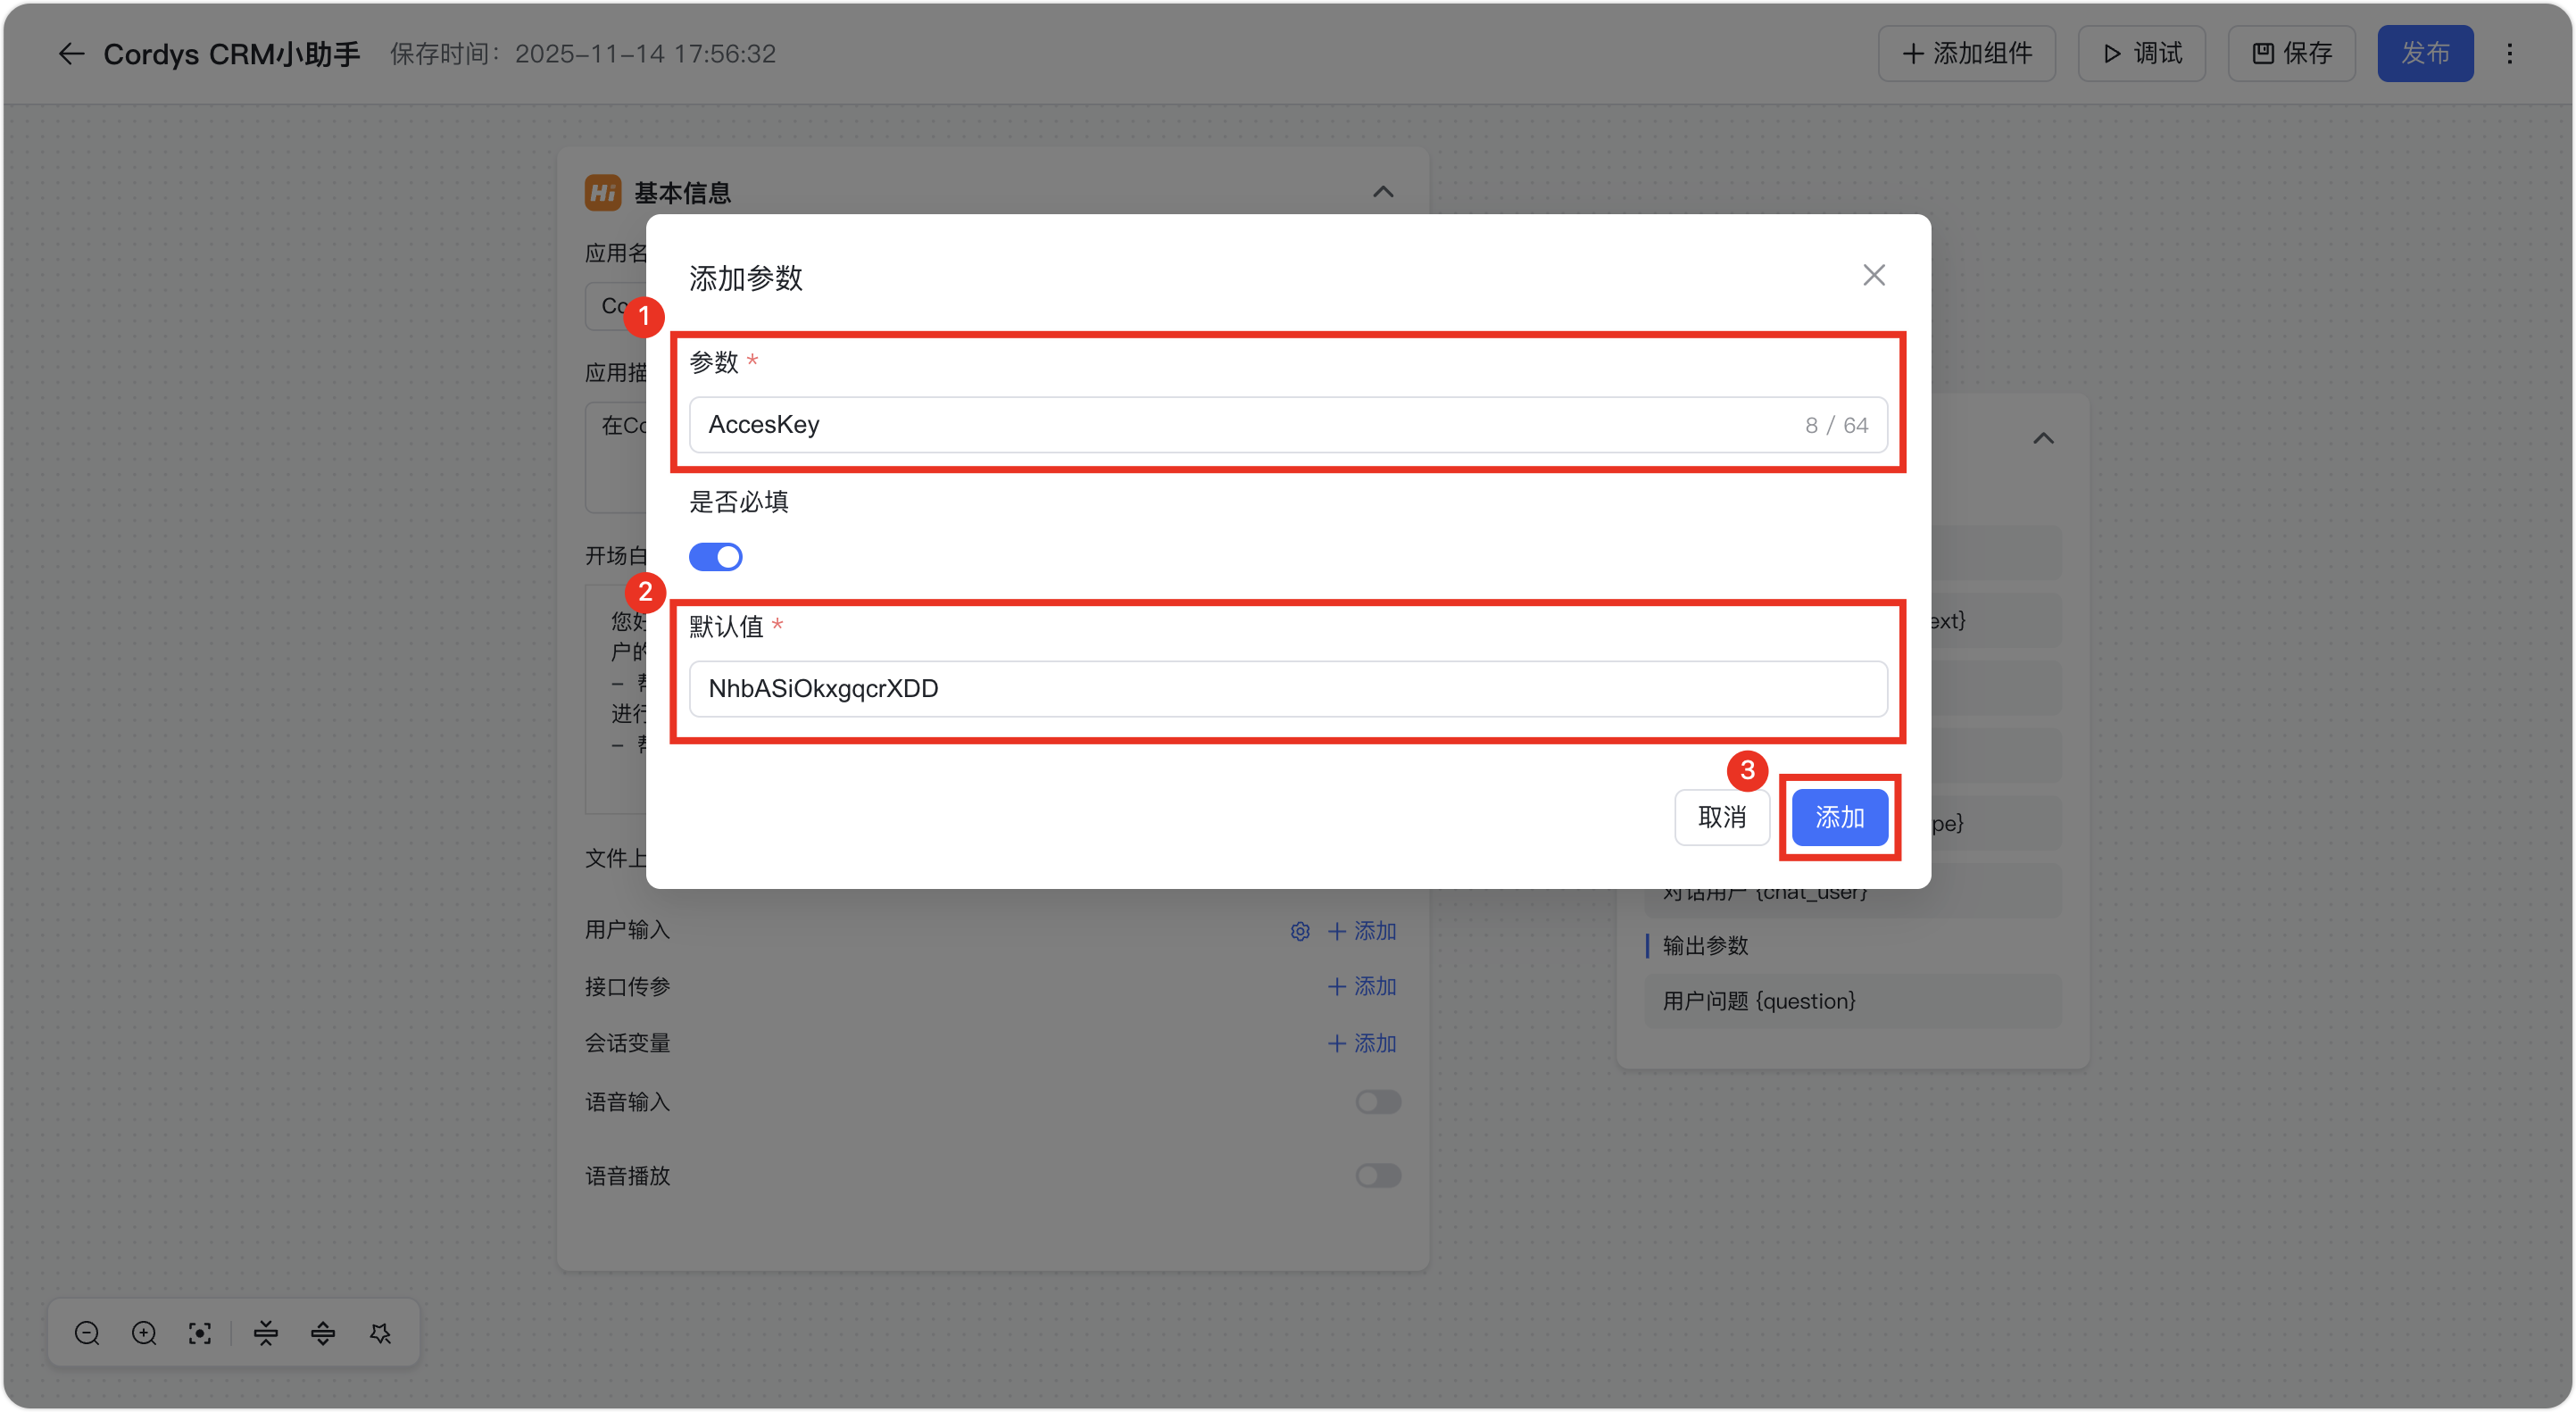This screenshot has height=1412, width=2576.
Task: Click the expand all nodes icon
Action: point(323,1333)
